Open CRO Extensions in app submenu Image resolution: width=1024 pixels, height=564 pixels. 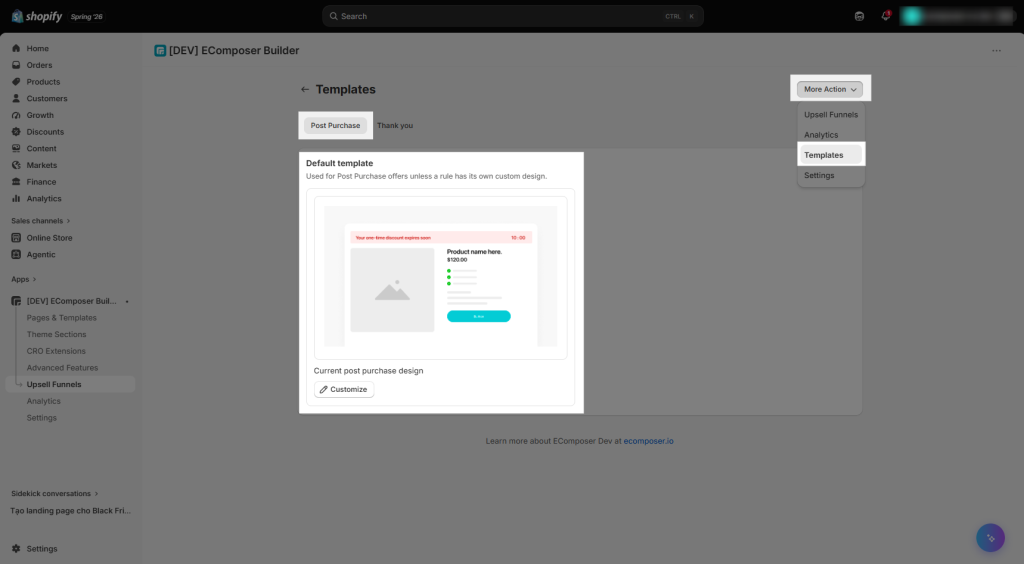pos(56,351)
